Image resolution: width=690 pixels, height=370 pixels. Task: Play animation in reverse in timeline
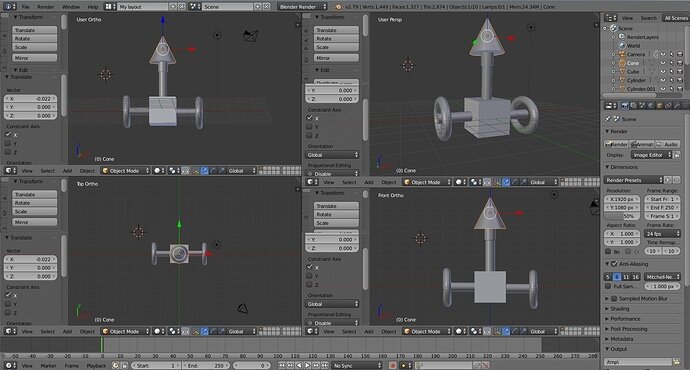299,365
